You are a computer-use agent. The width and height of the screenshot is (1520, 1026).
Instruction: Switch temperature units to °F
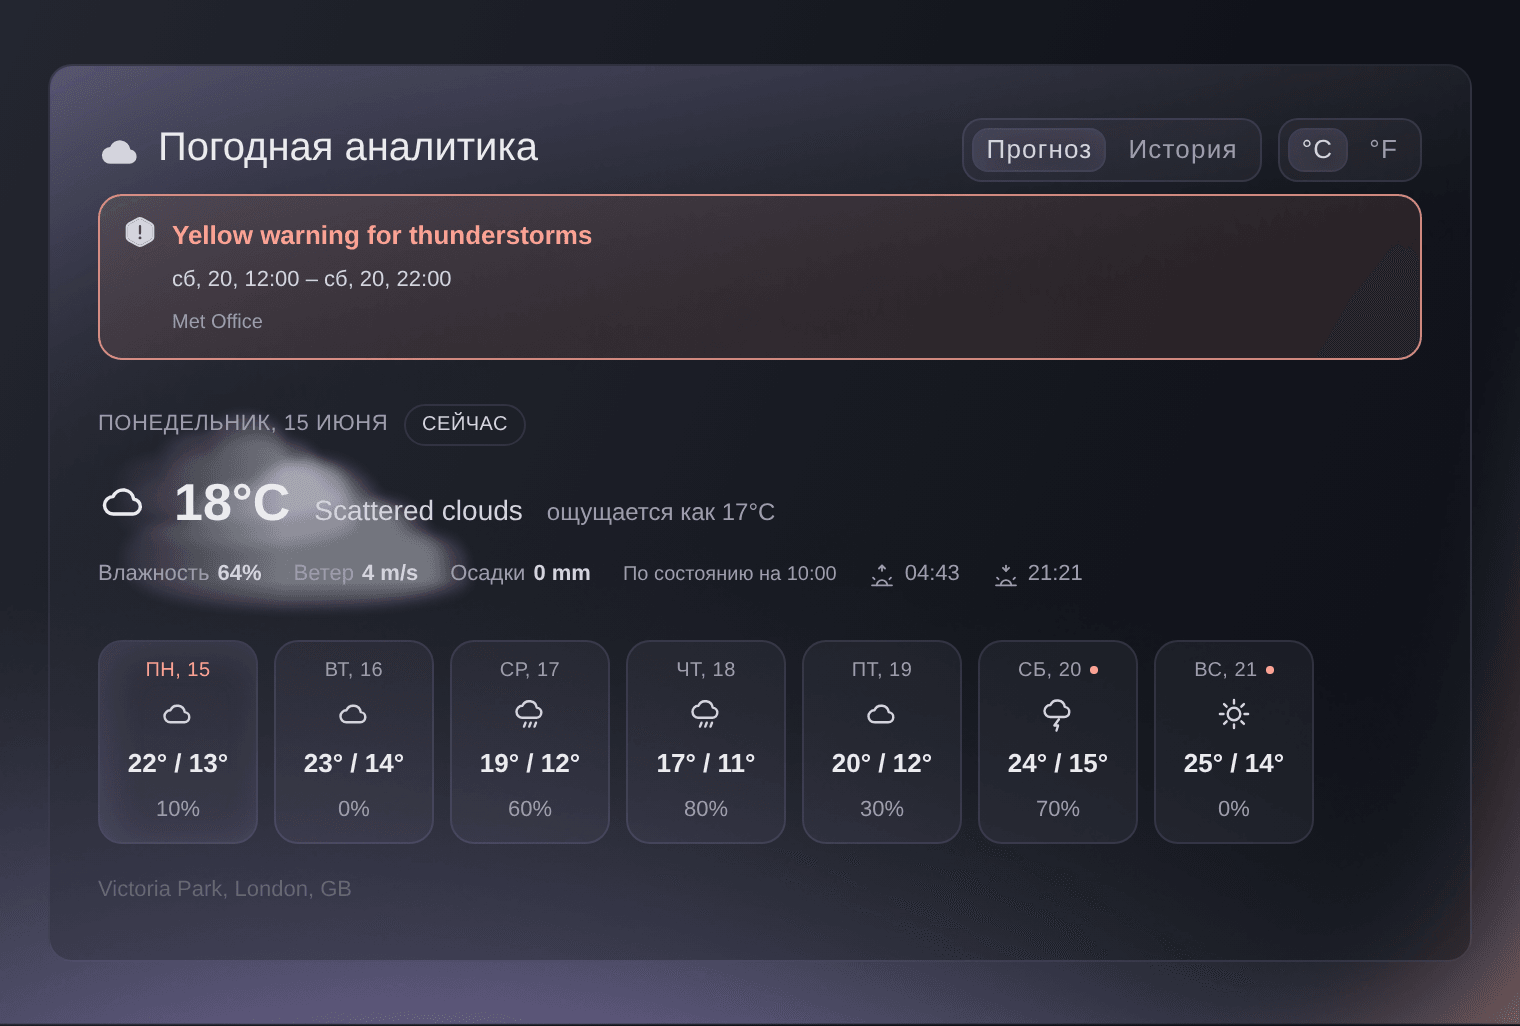1383,150
